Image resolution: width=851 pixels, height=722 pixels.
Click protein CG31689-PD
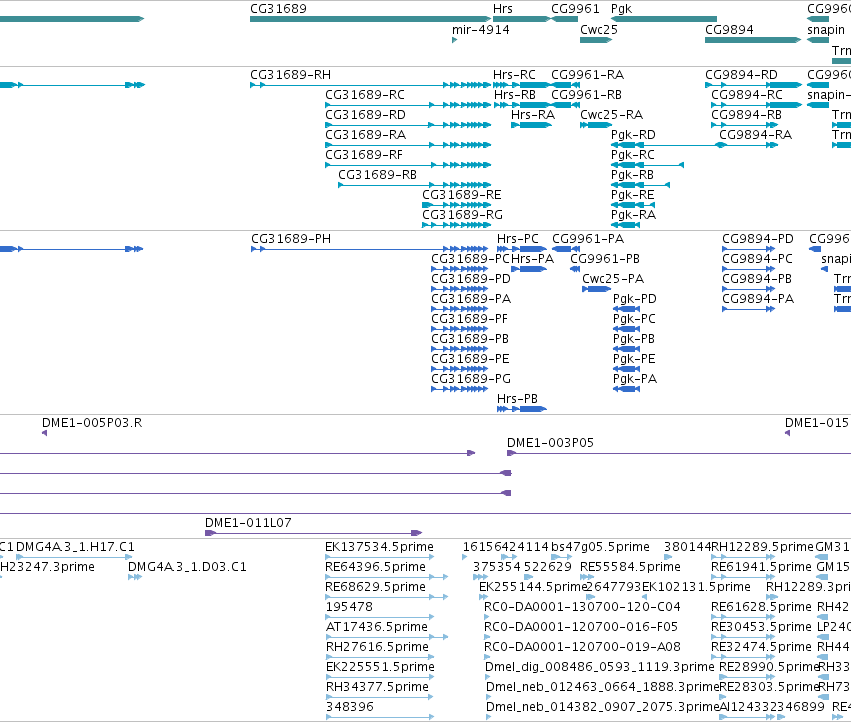[471, 279]
